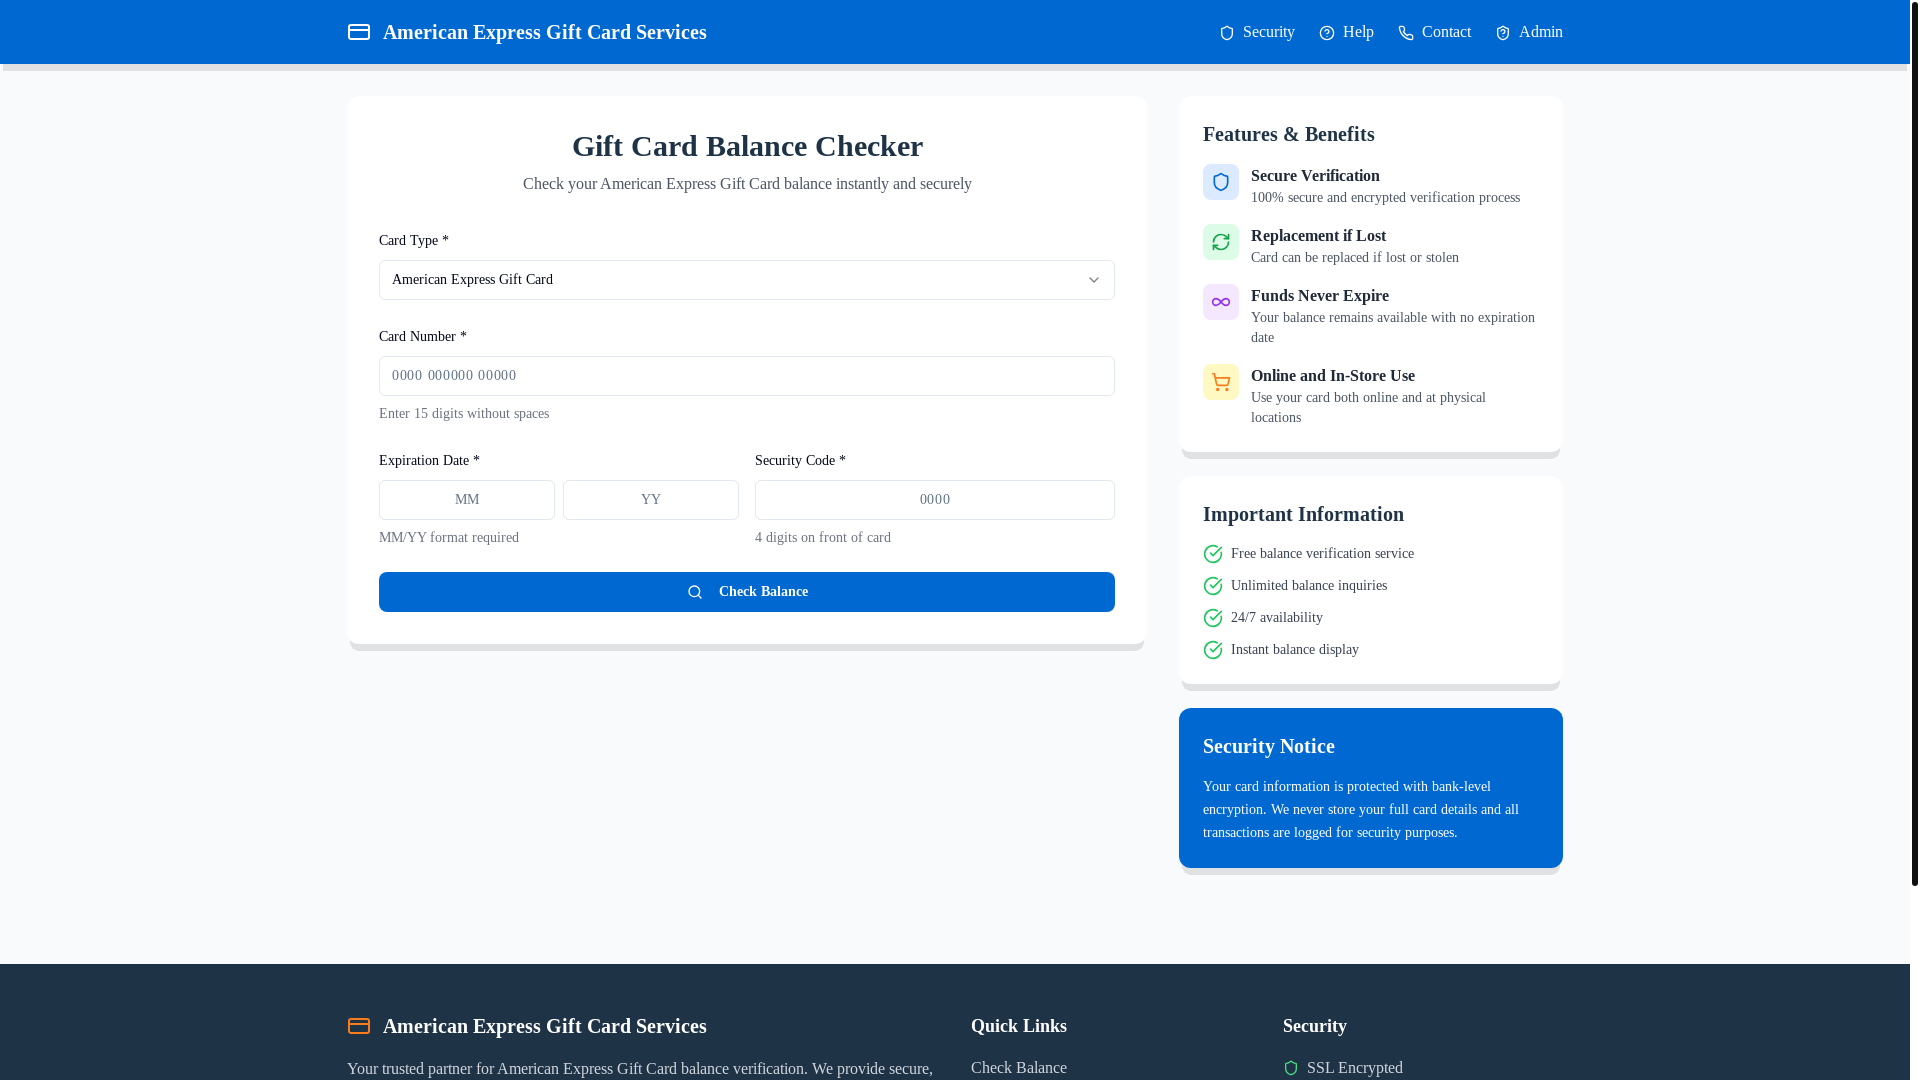Image resolution: width=1920 pixels, height=1080 pixels.
Task: Click the 'Card Type *' field label
Action: point(414,241)
